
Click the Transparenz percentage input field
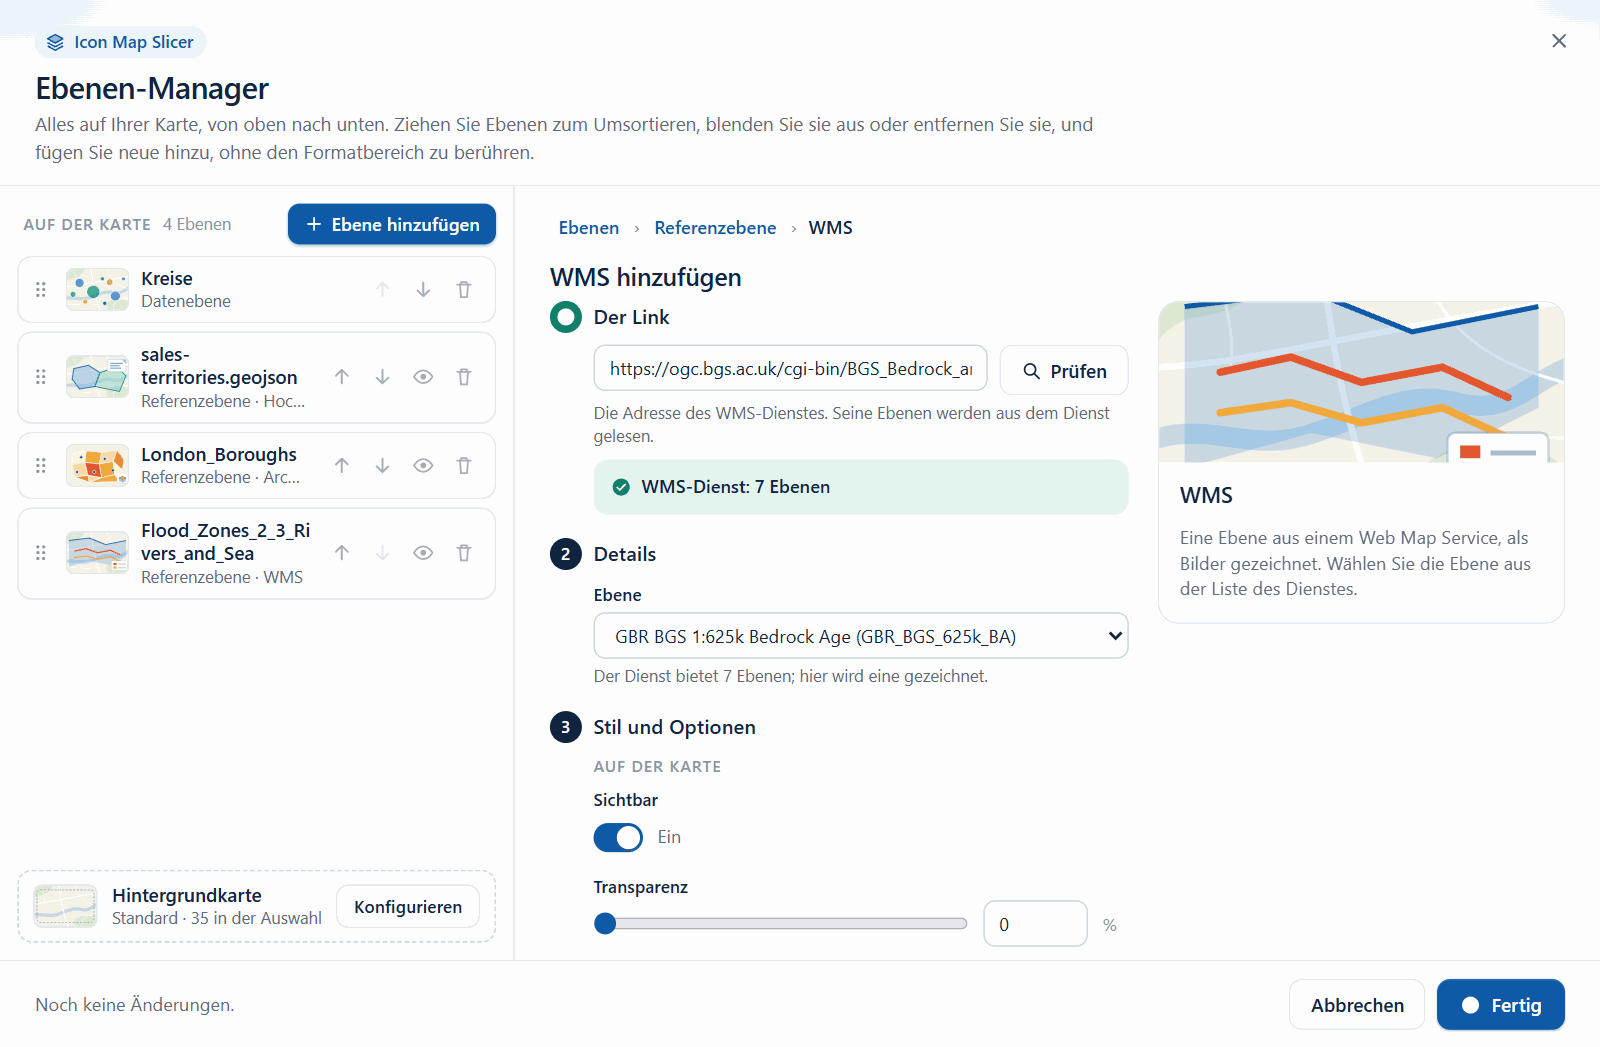click(1035, 924)
